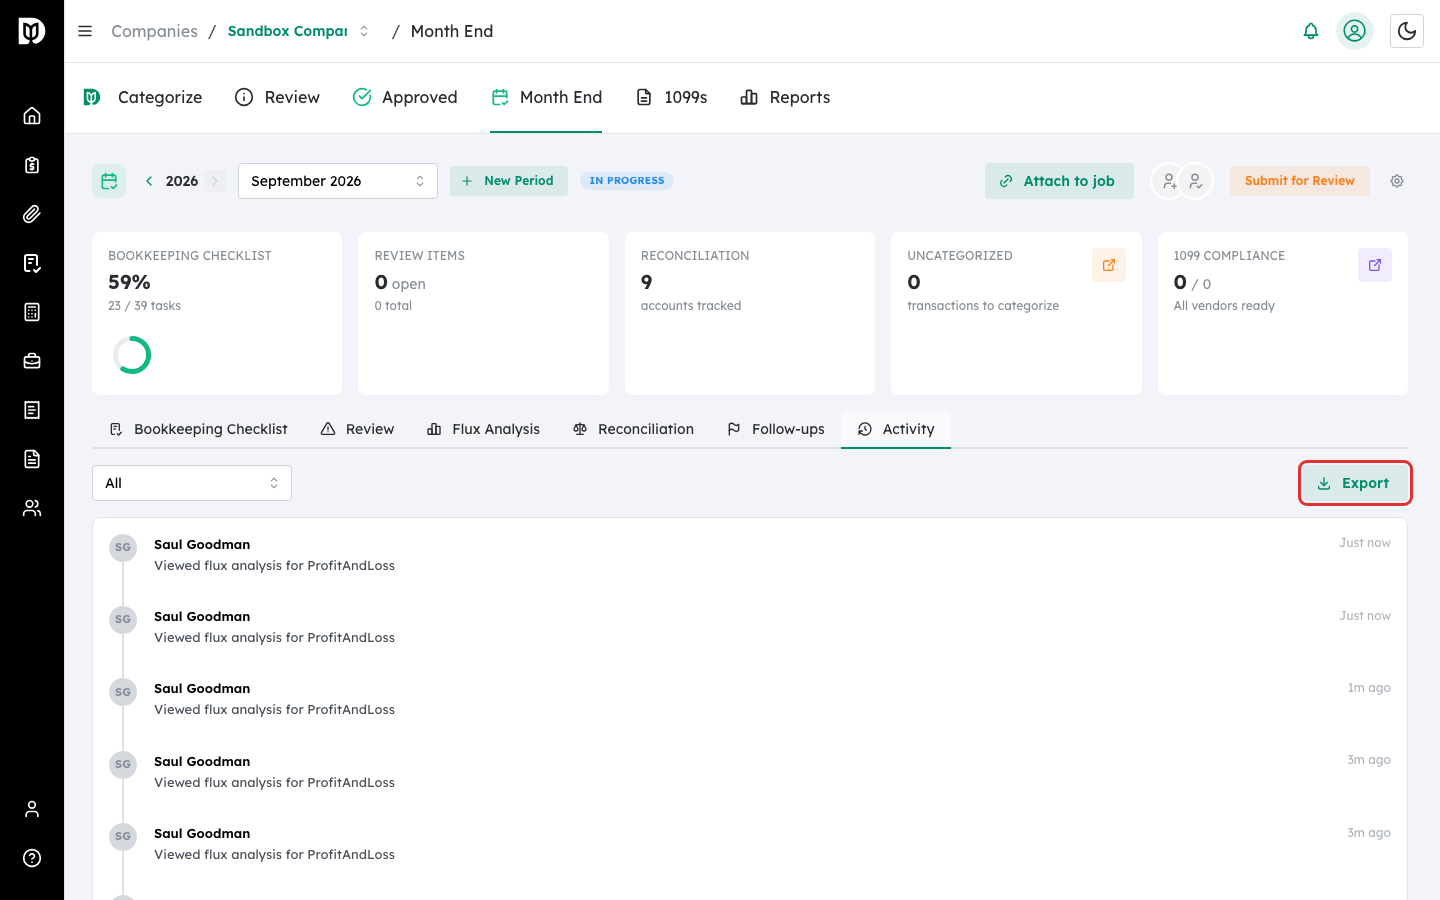The width and height of the screenshot is (1440, 900).
Task: Toggle the hamburger sidebar menu
Action: (85, 31)
